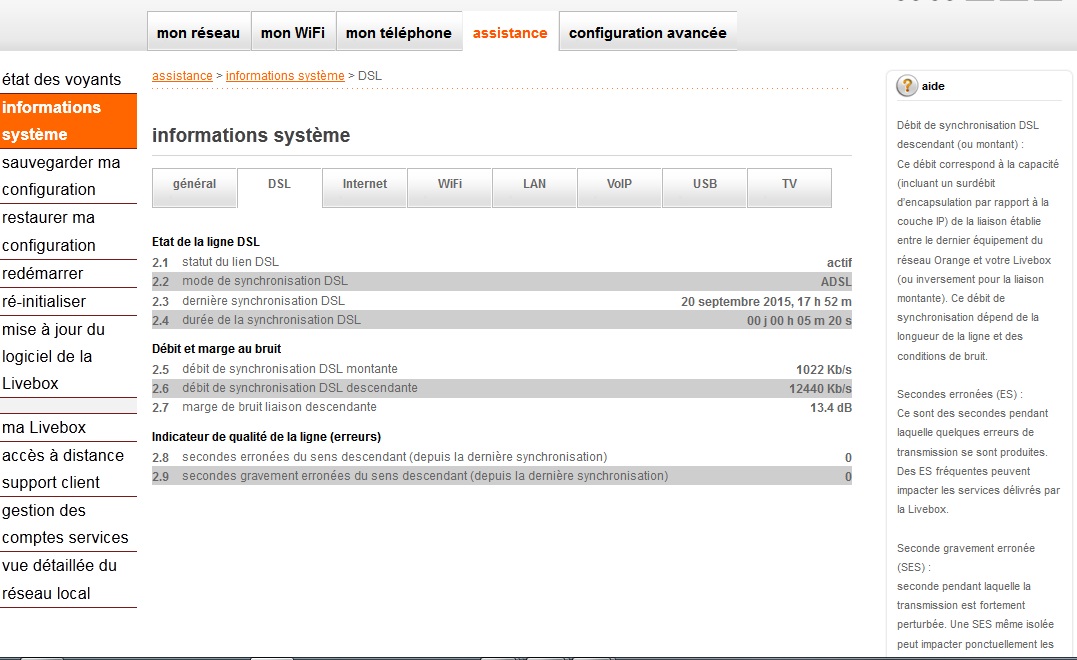Open vue détaillée du réseau local
The image size is (1077, 660).
click(x=59, y=579)
